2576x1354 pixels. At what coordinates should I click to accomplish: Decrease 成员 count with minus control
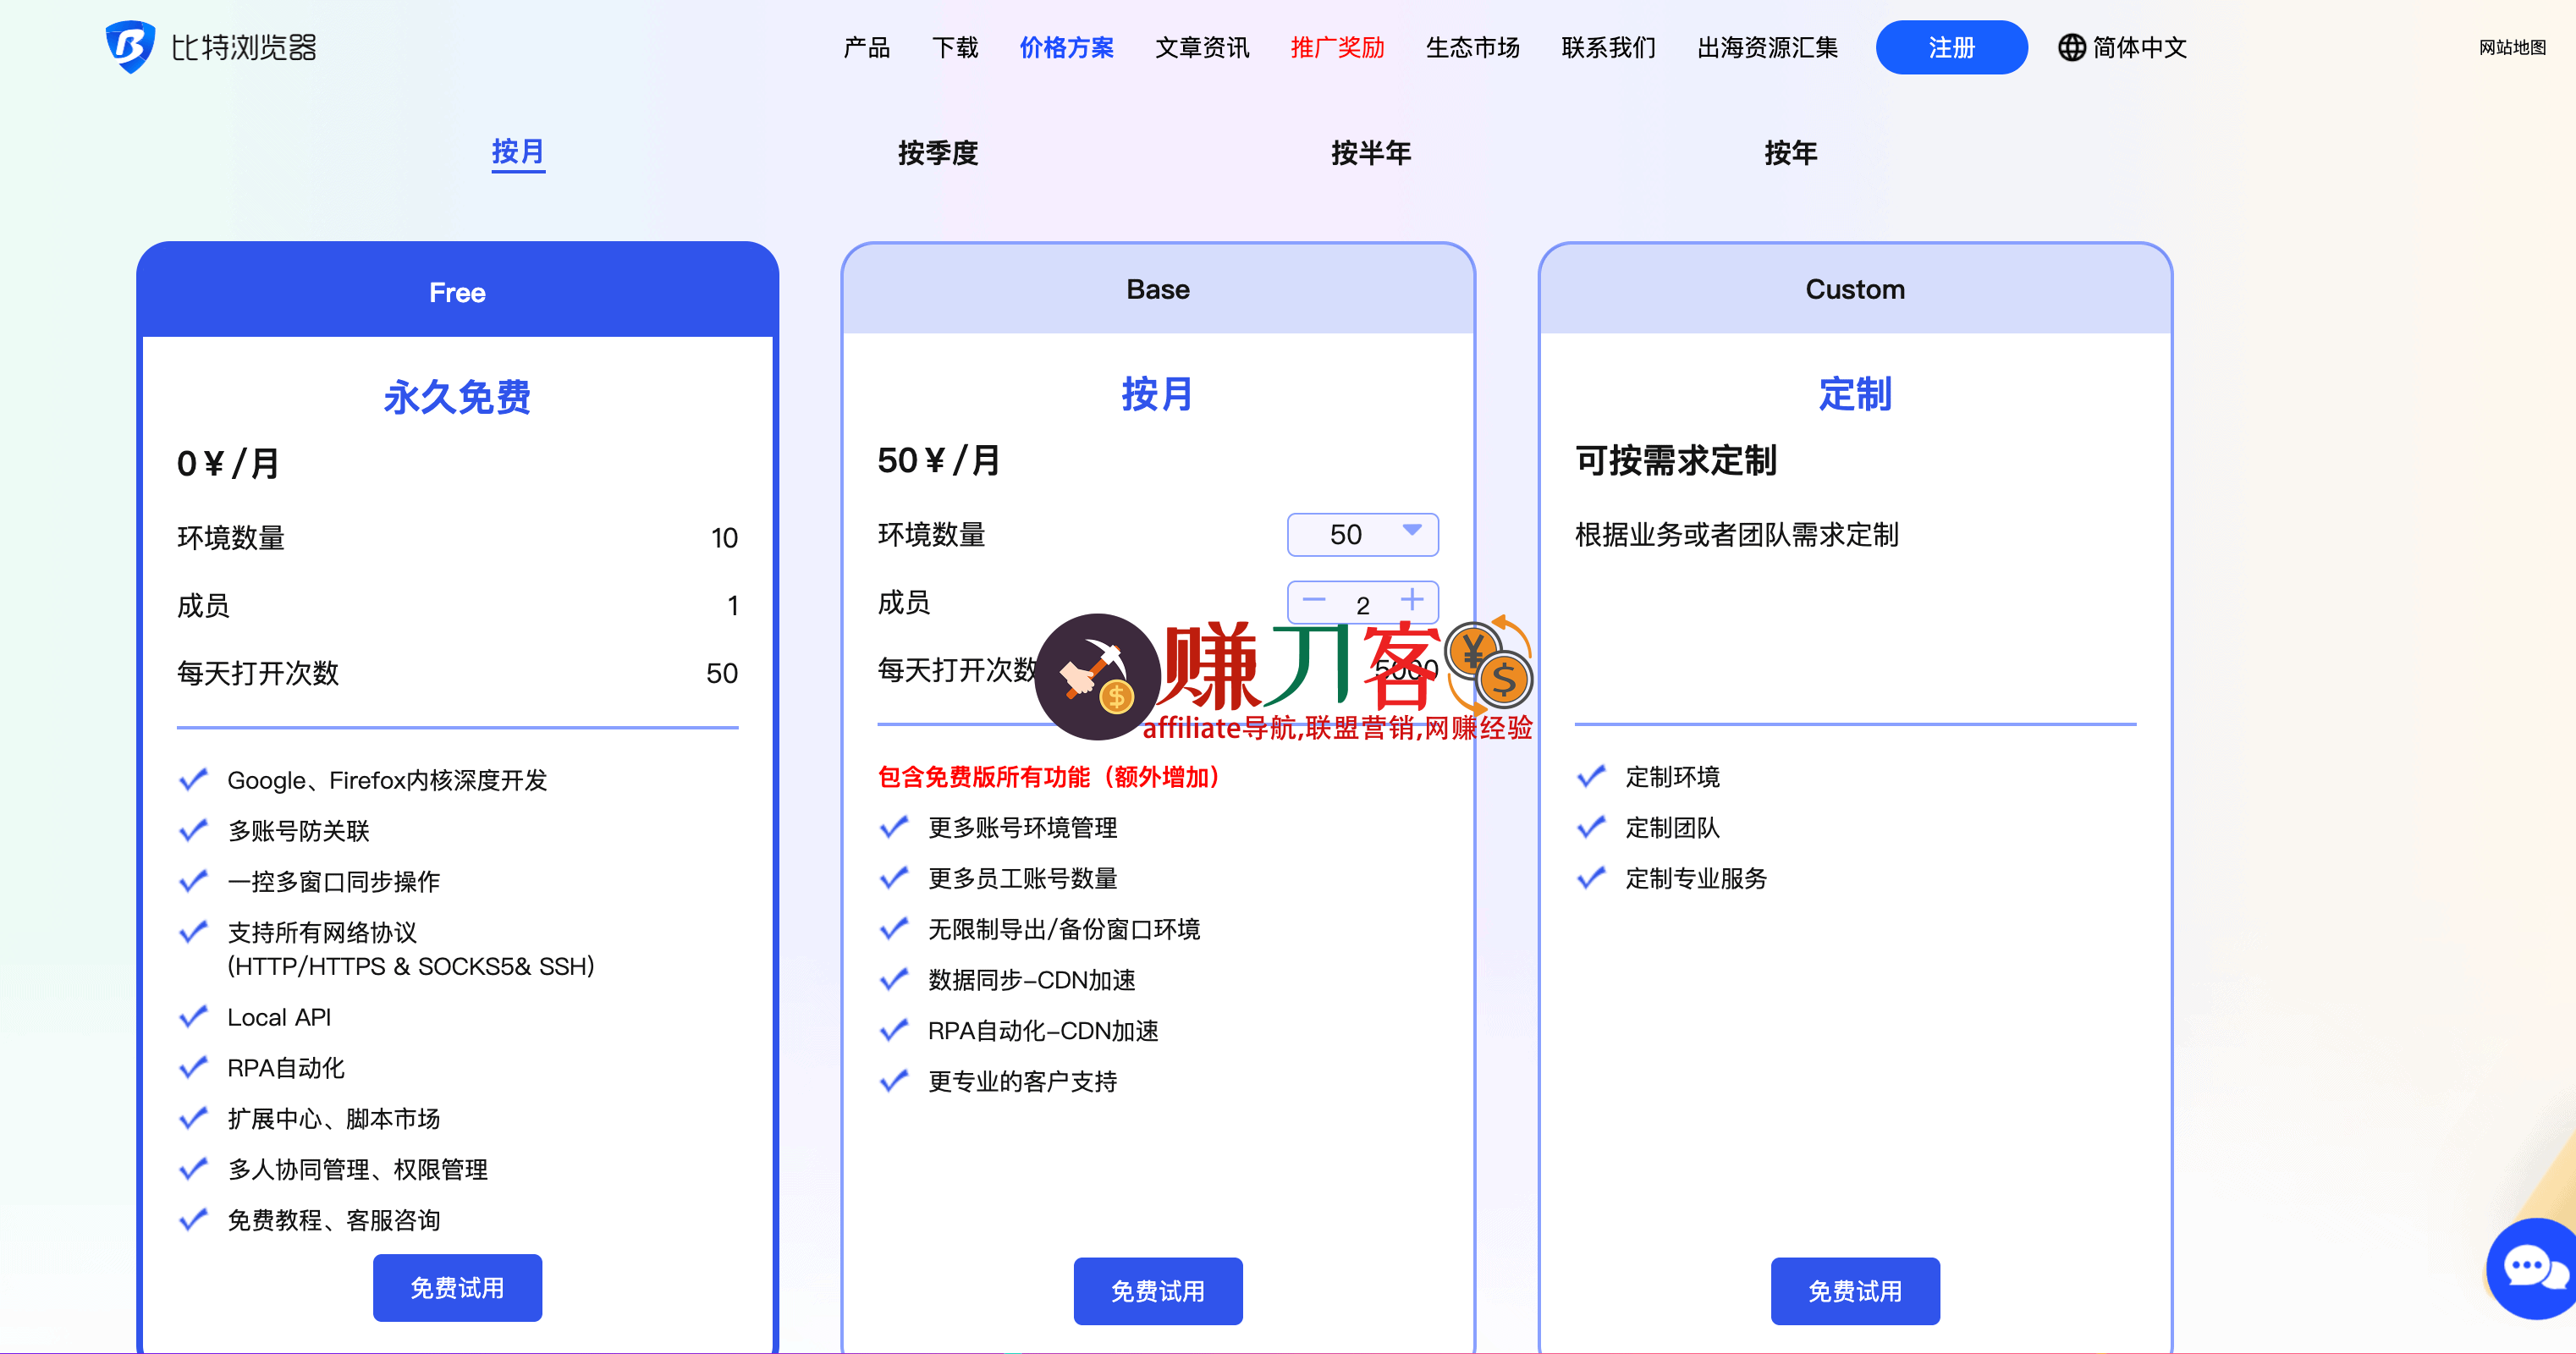point(1314,601)
